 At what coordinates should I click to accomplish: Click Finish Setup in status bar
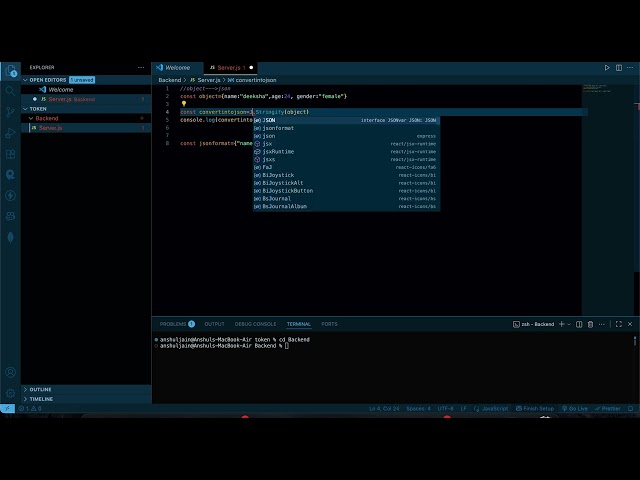point(535,408)
